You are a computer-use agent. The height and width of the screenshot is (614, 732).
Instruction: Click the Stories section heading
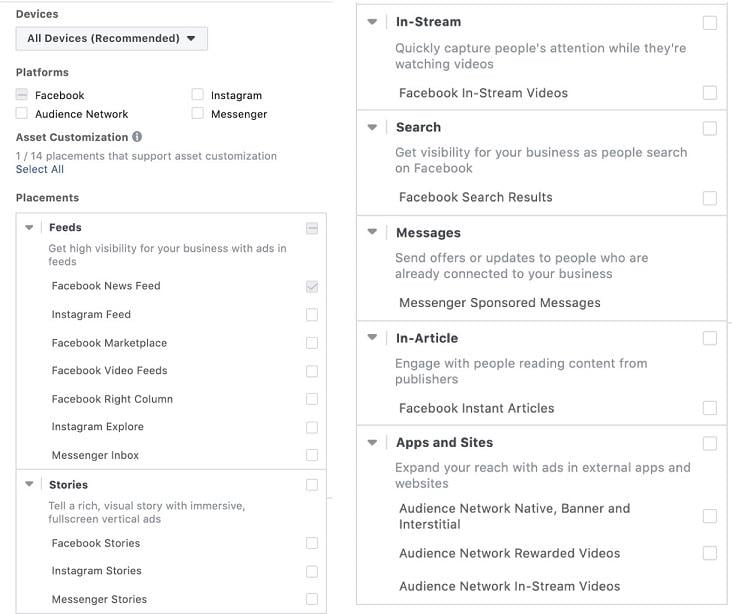pos(68,485)
